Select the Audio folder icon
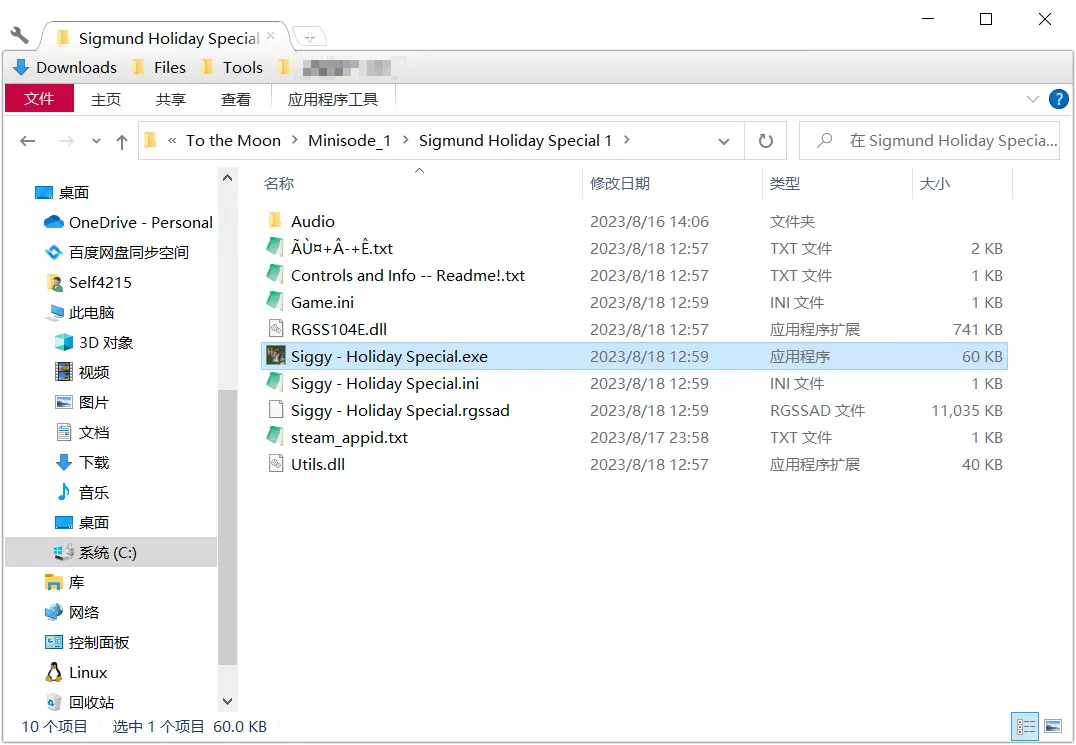This screenshot has width=1076, height=745. (x=275, y=221)
